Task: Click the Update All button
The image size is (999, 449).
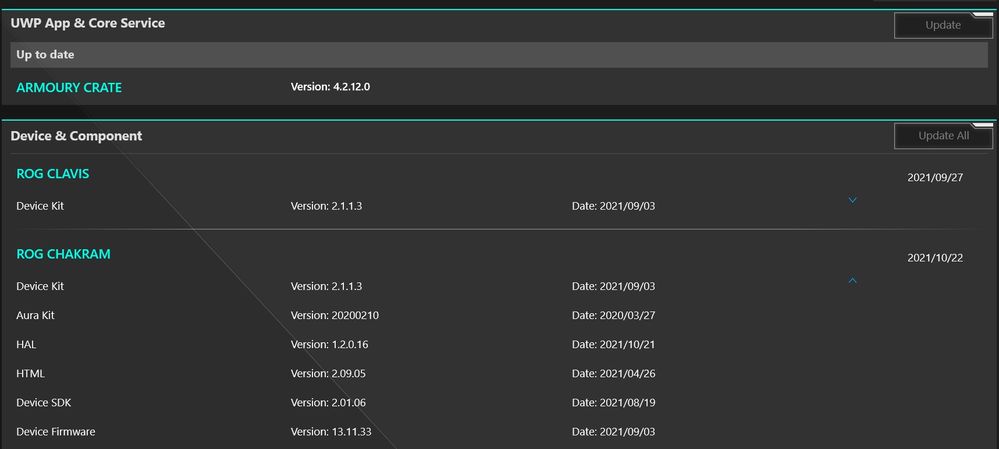Action: (x=943, y=136)
